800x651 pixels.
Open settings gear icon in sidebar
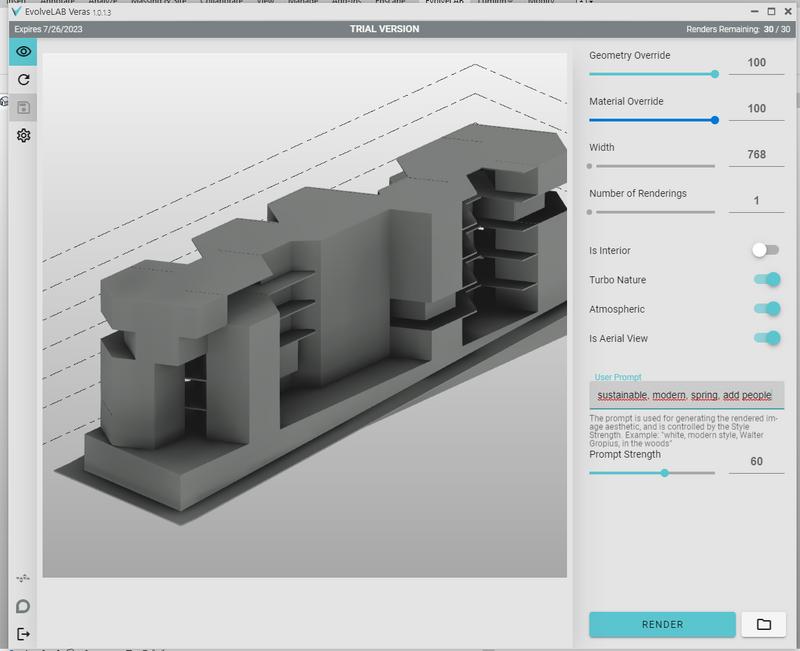tap(23, 136)
